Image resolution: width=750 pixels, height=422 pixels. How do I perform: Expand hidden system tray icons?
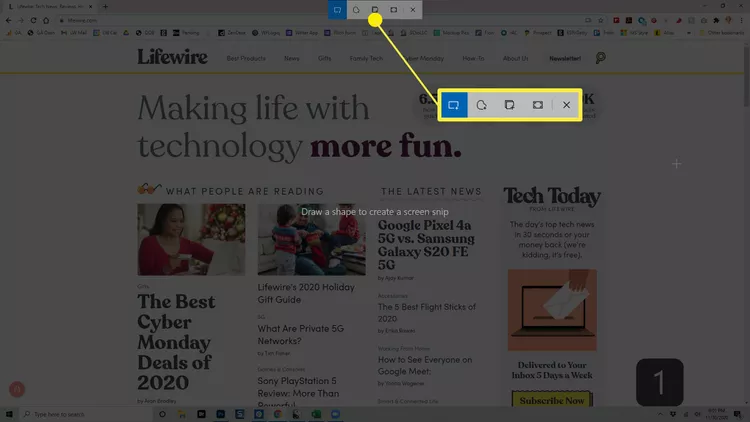tap(660, 414)
